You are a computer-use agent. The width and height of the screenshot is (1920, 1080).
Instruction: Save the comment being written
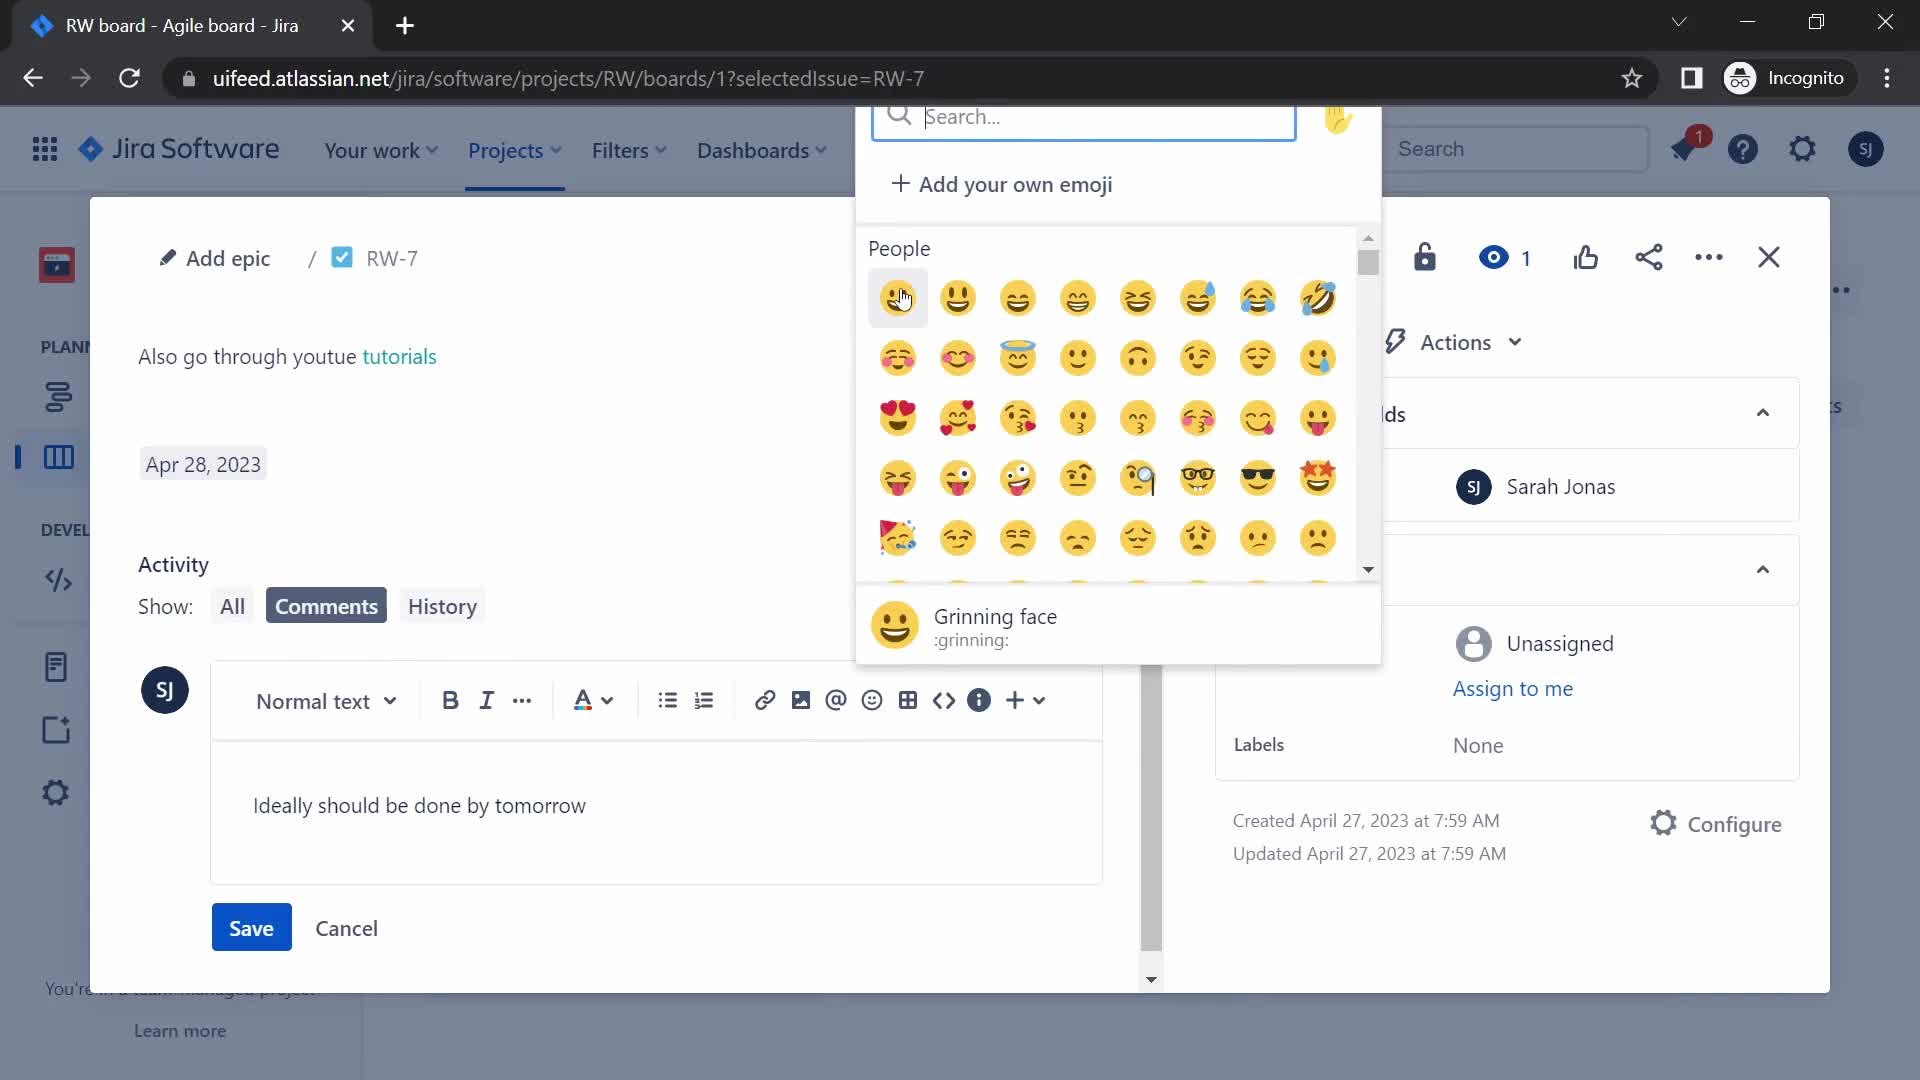(251, 927)
